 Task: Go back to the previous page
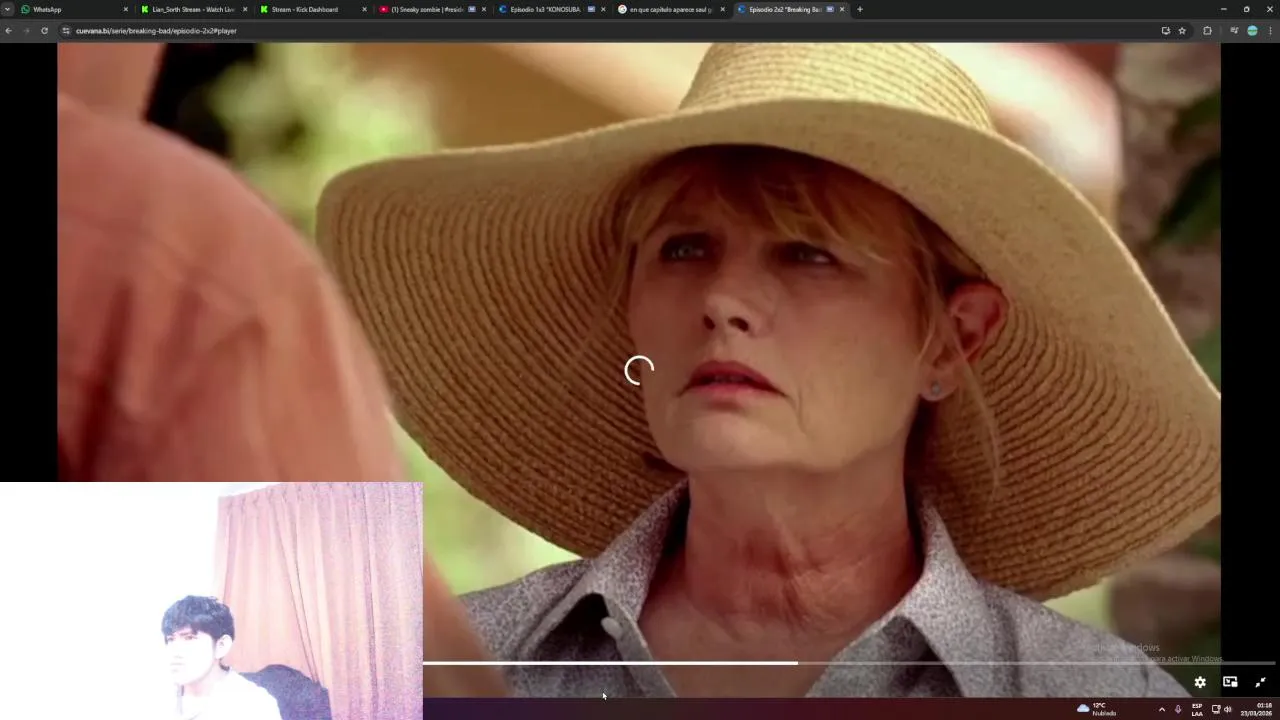tap(9, 31)
